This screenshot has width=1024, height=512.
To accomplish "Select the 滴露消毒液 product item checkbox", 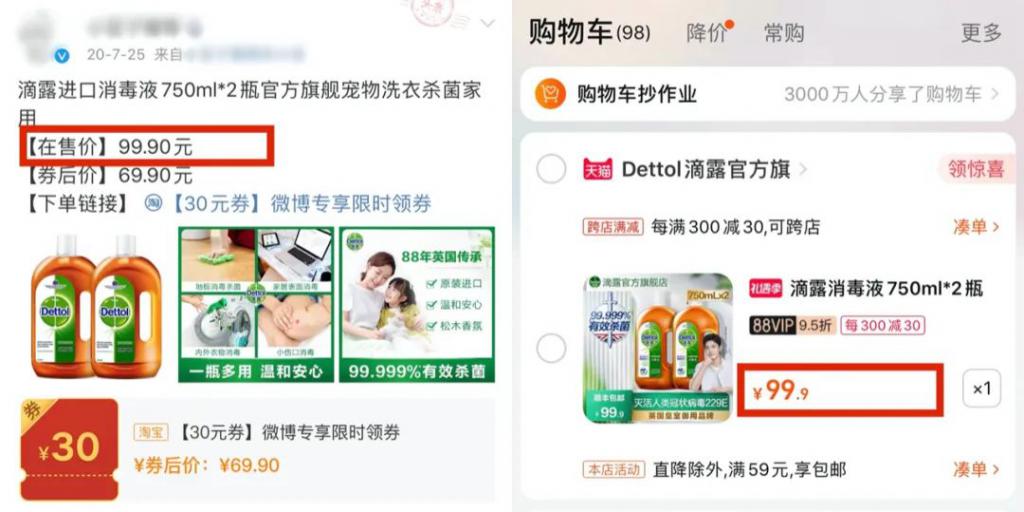I will click(x=551, y=348).
